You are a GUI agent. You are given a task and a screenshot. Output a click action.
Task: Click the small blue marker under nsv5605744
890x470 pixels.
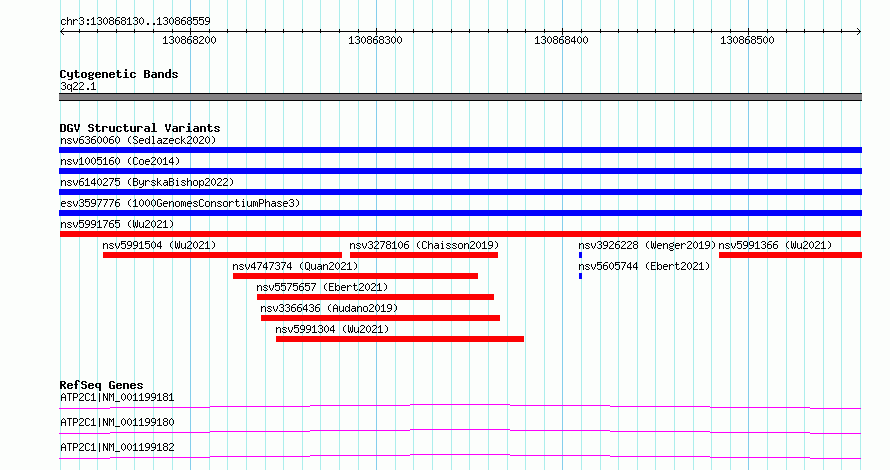580,276
